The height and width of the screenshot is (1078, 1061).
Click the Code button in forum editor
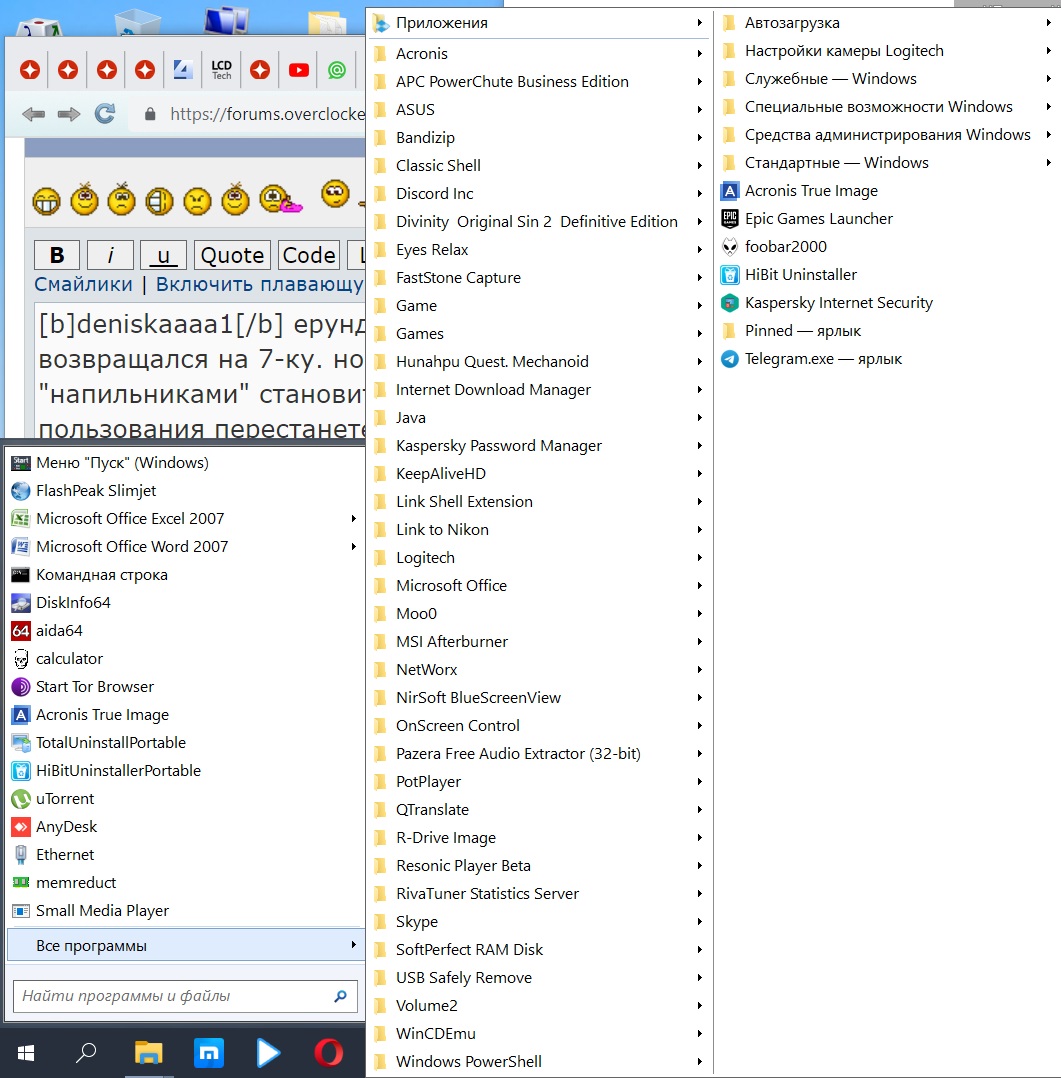[309, 255]
